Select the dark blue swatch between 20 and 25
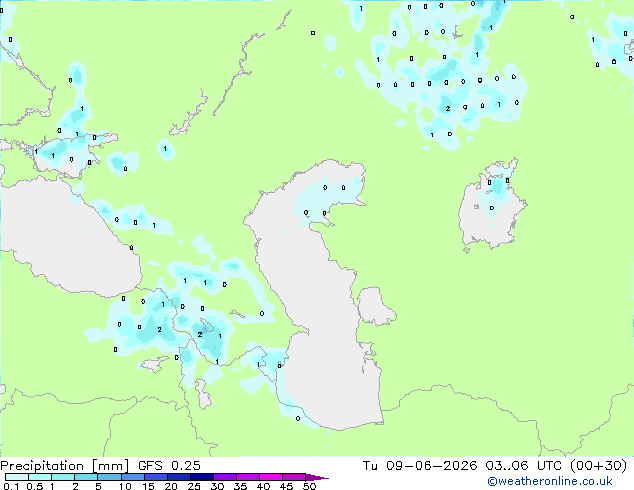Image resolution: width=634 pixels, height=490 pixels. 178,477
